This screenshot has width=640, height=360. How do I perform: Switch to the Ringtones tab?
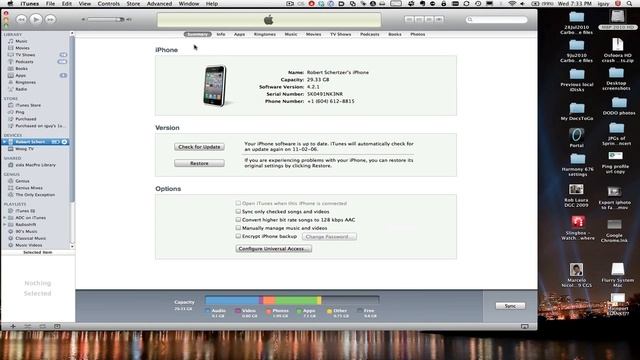264,34
